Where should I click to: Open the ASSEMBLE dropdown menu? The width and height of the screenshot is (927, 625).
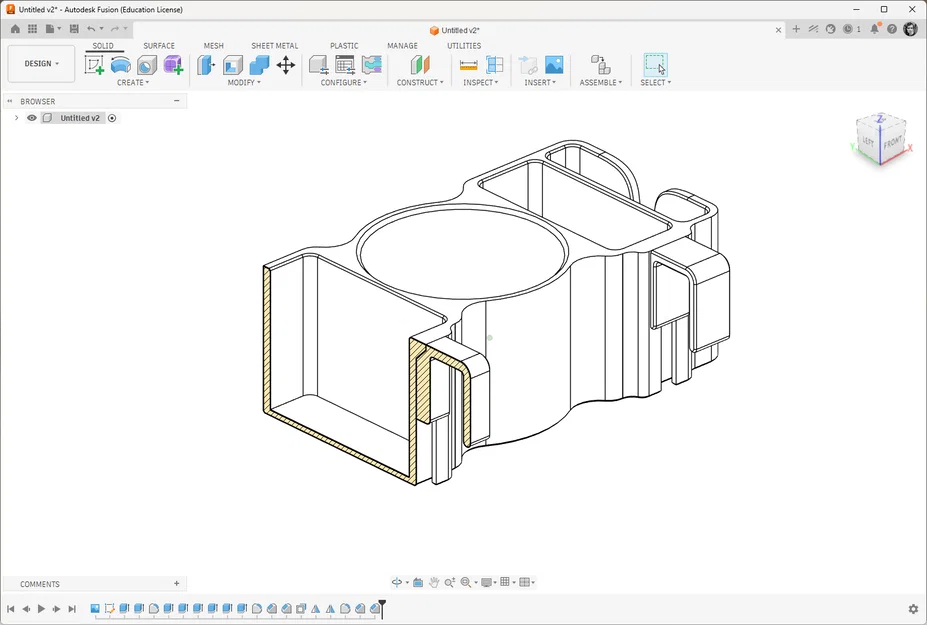601,83
